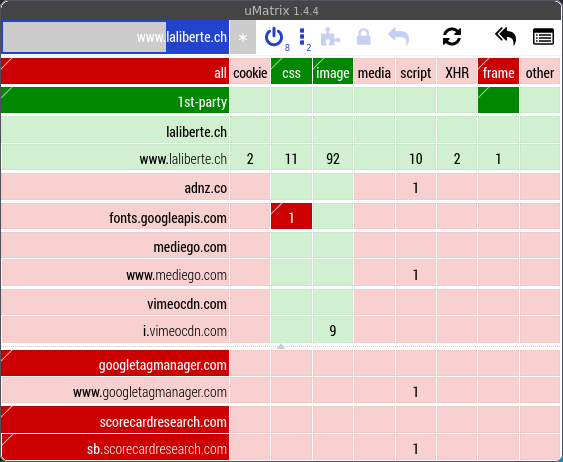Toggle the green 'css' column header
The width and height of the screenshot is (563, 462).
point(291,71)
